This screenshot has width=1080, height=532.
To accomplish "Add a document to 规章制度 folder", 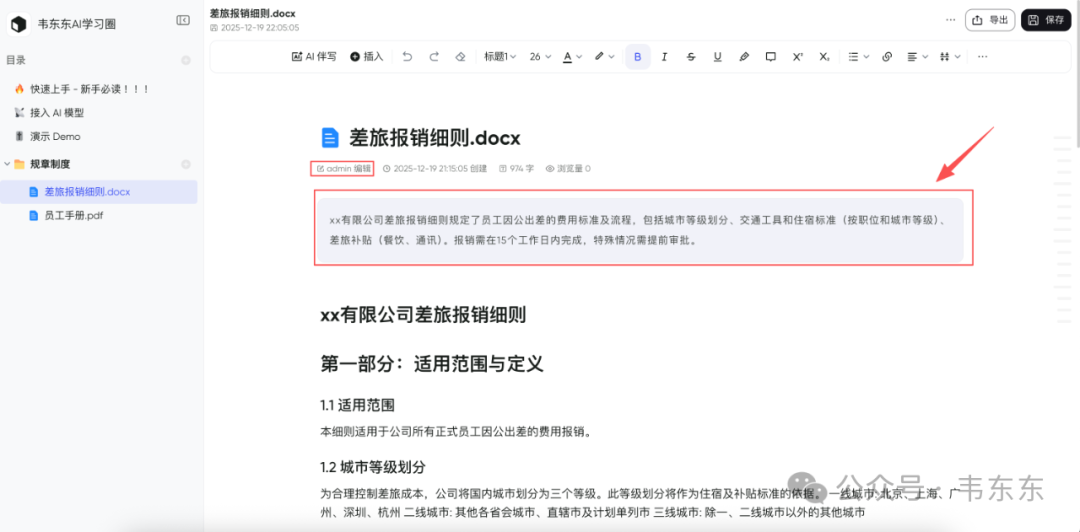I will click(185, 164).
